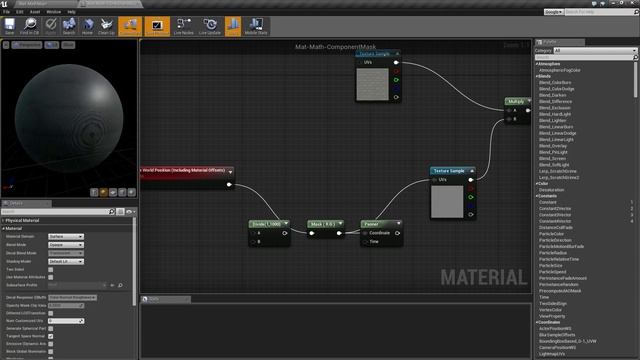Screen dimensions: 640x360
Task: Click the Lit view mode button
Action: click(52, 45)
